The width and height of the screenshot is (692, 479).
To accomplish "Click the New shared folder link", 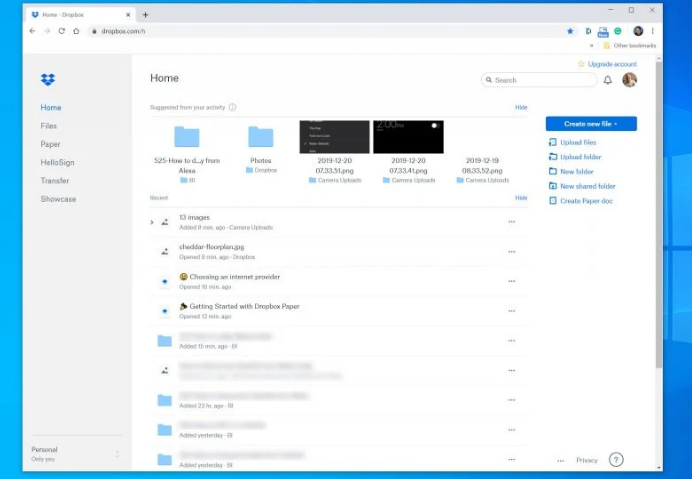I will (587, 186).
